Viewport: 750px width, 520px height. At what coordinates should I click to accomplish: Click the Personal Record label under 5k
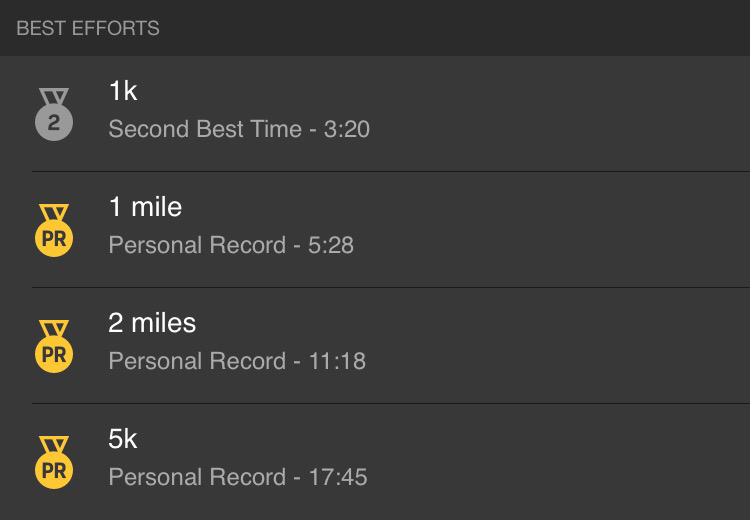[x=197, y=477]
